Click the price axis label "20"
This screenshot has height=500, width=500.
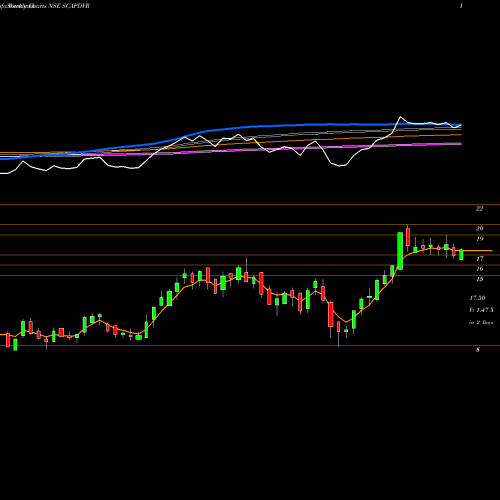pyautogui.click(x=479, y=229)
